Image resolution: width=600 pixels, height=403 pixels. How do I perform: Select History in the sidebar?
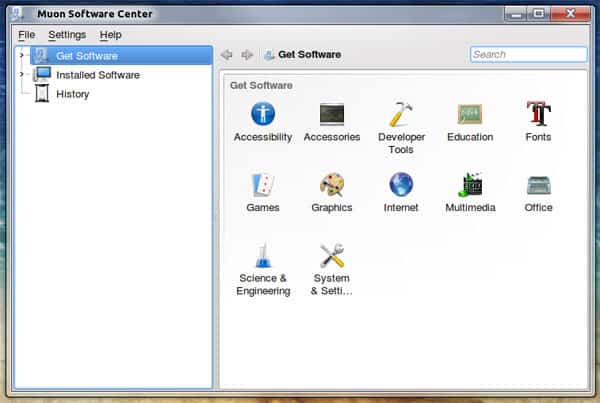click(x=73, y=94)
